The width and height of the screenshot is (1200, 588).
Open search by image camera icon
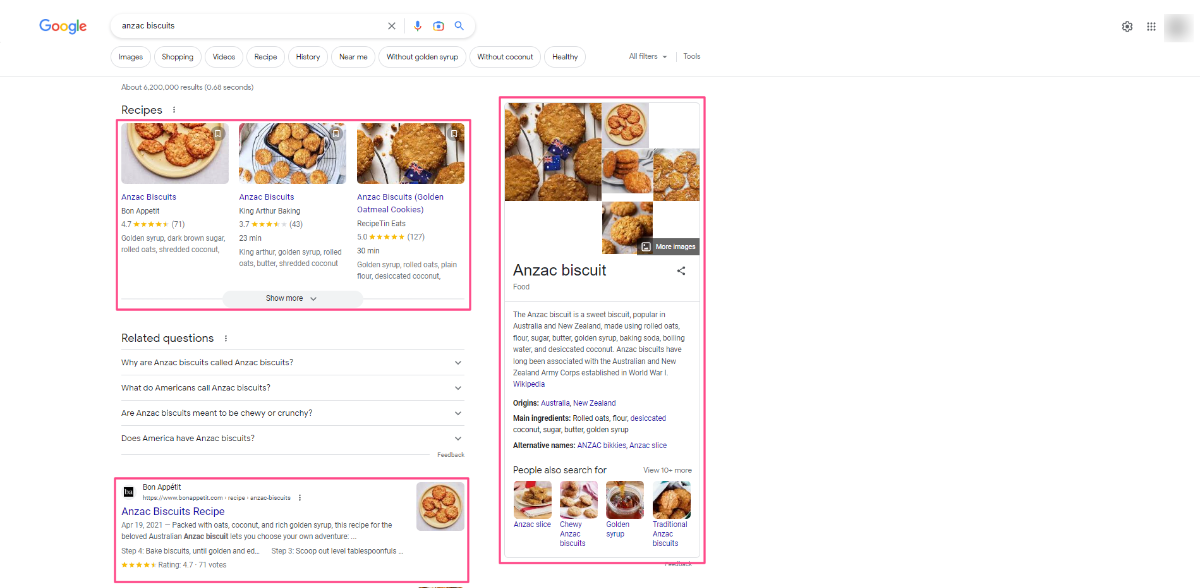(x=438, y=26)
